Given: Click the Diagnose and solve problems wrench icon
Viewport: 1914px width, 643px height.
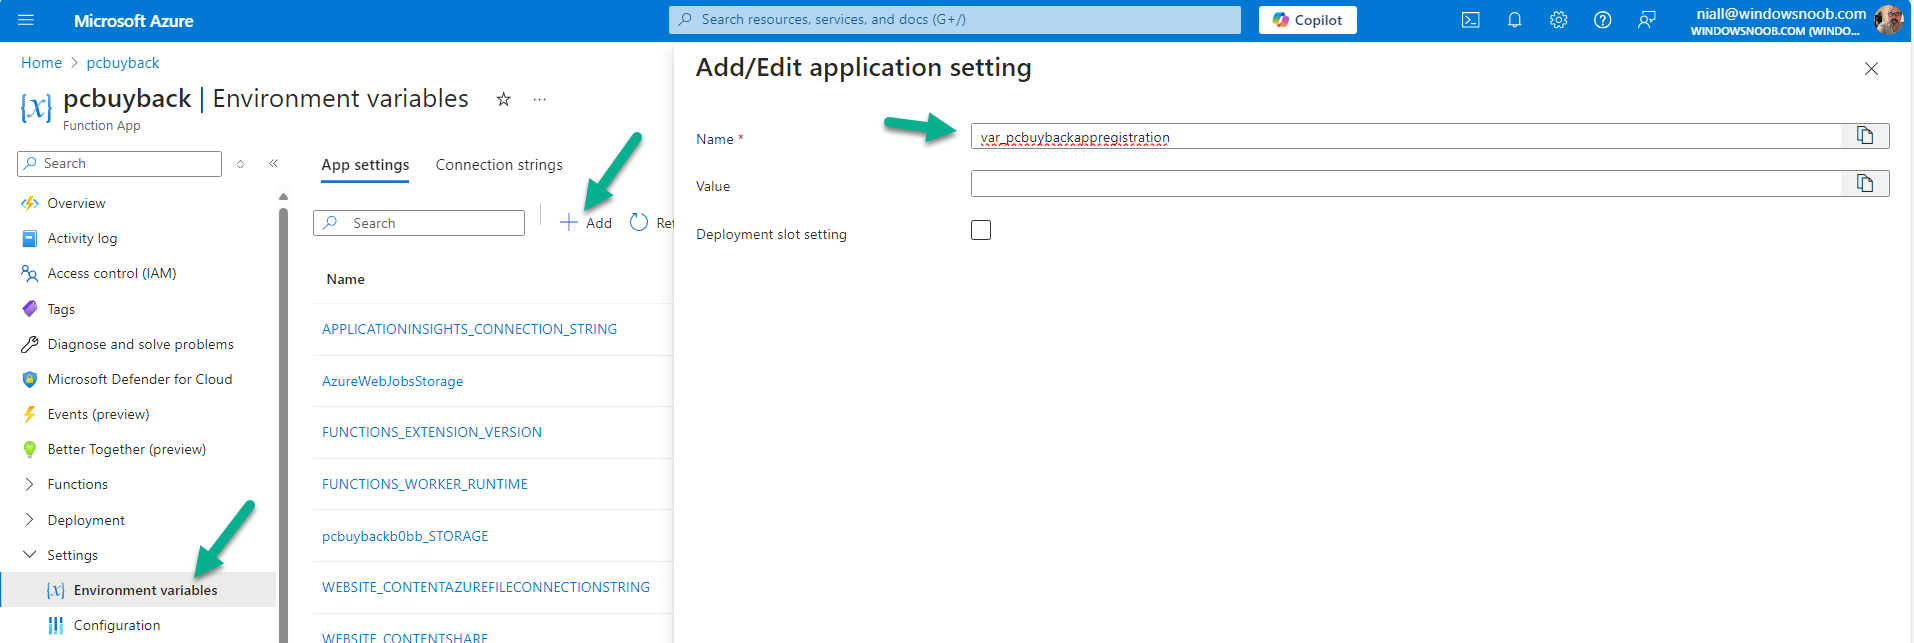Looking at the screenshot, I should tap(30, 344).
